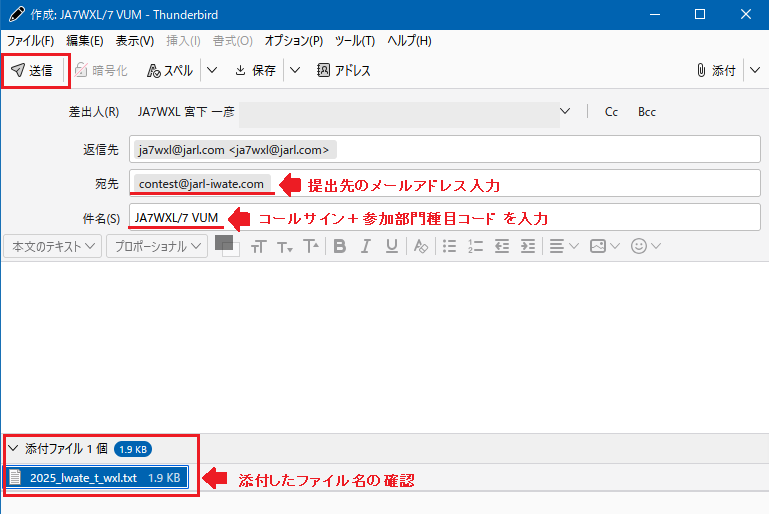Image resolution: width=769 pixels, height=514 pixels.
Task: Toggle underline text formatting
Action: [391, 246]
